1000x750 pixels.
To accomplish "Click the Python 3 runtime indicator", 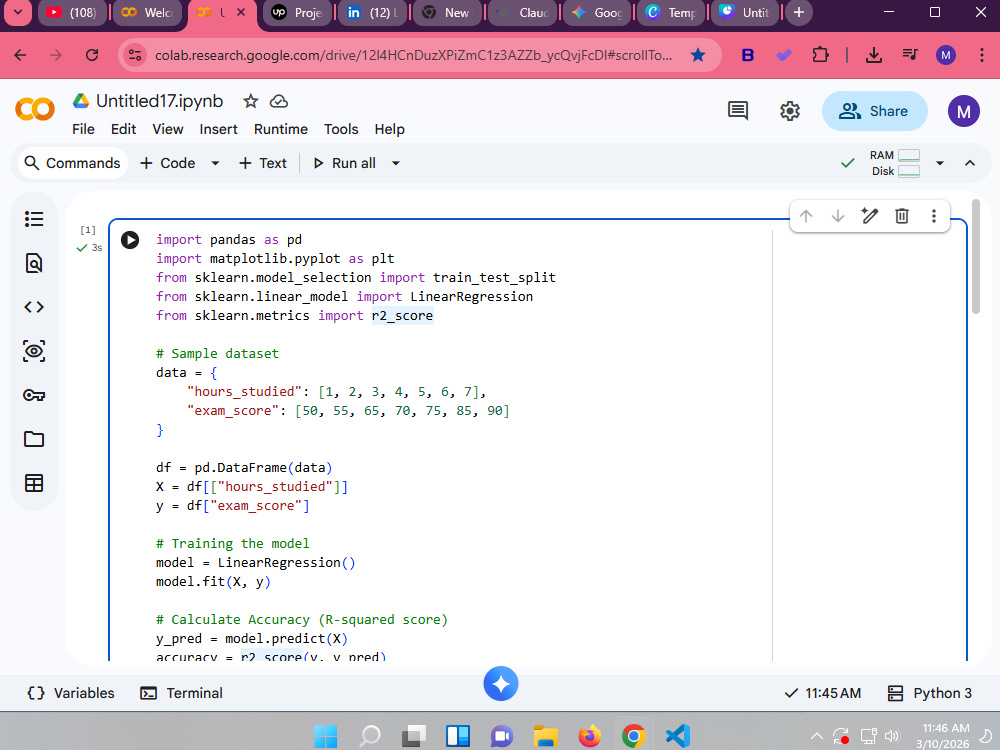I will (929, 693).
